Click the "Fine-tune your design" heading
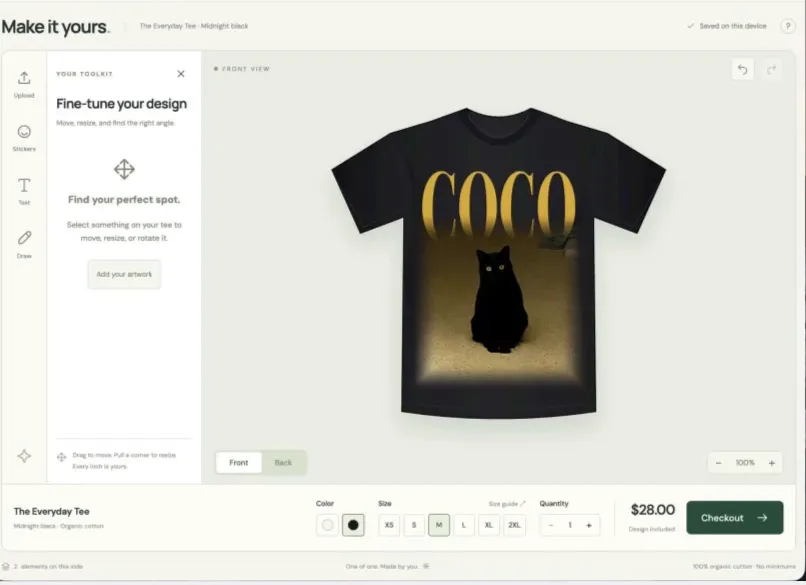Viewport: 806px width, 585px height. click(x=121, y=104)
